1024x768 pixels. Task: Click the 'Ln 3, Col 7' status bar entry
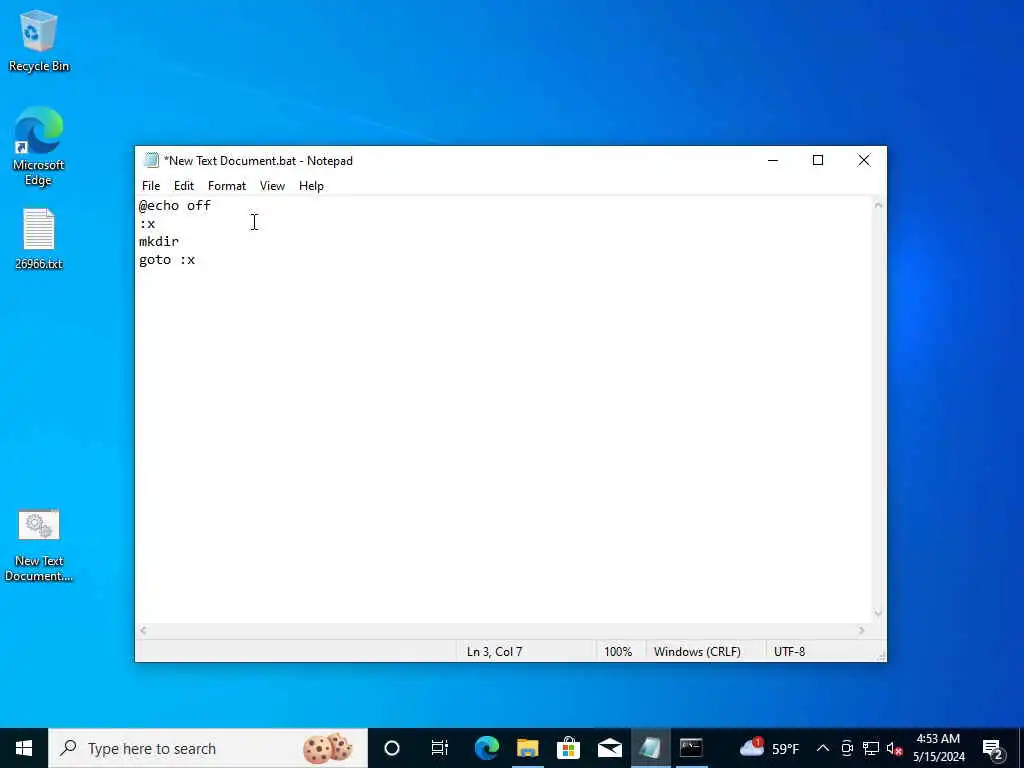[494, 652]
